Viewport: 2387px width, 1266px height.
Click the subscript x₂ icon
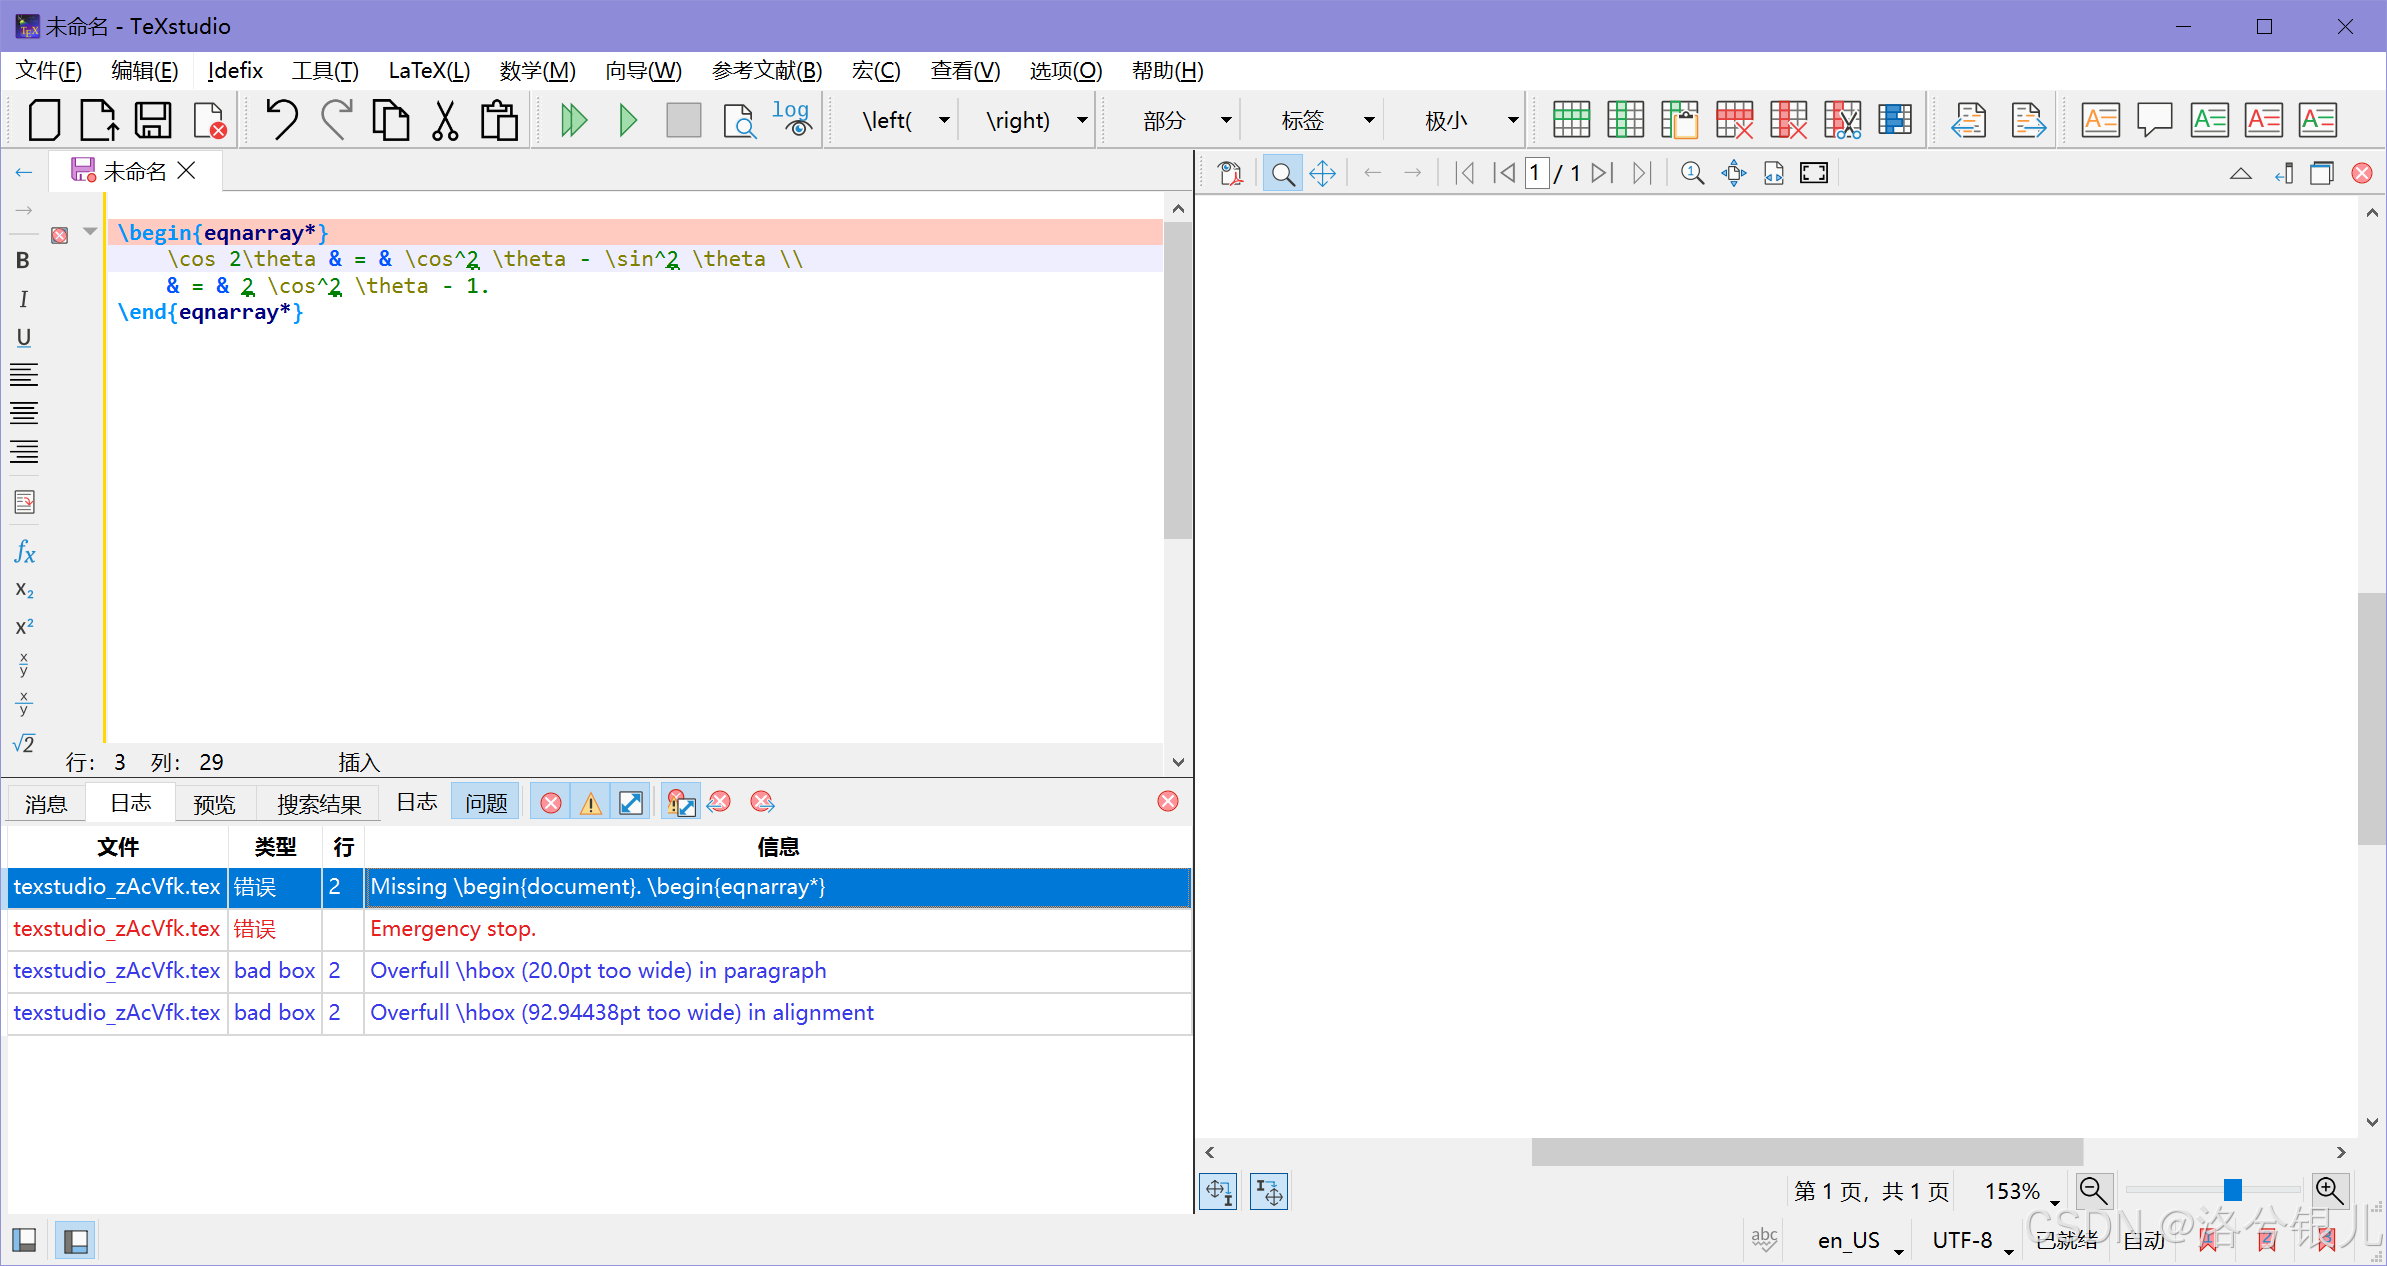[24, 590]
